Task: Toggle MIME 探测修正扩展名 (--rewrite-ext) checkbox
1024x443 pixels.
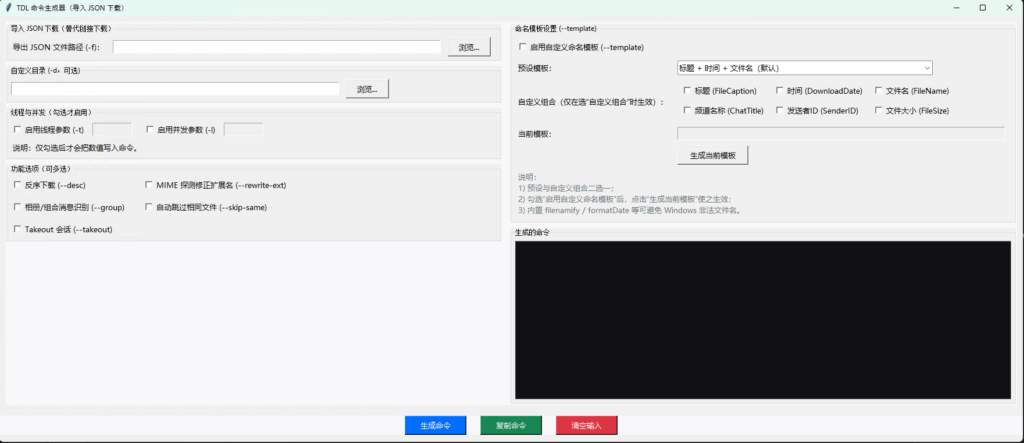Action: click(x=150, y=185)
